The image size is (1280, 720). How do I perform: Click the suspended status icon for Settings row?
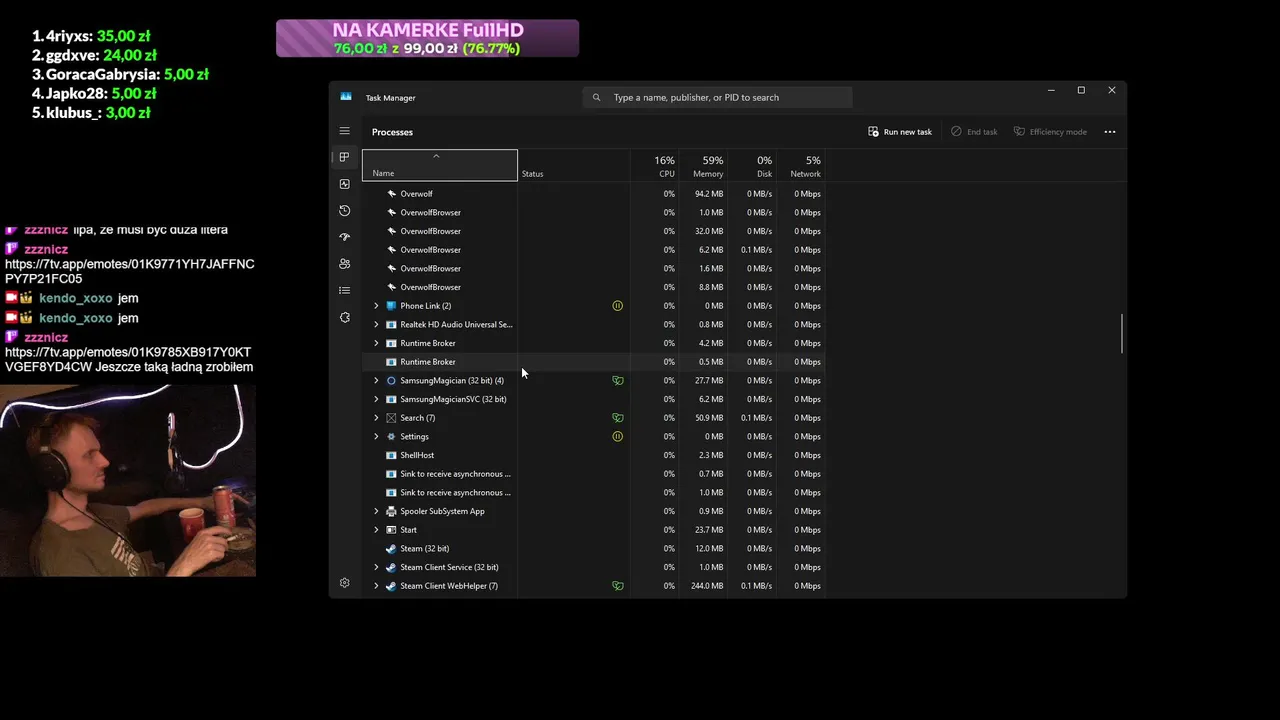click(617, 436)
